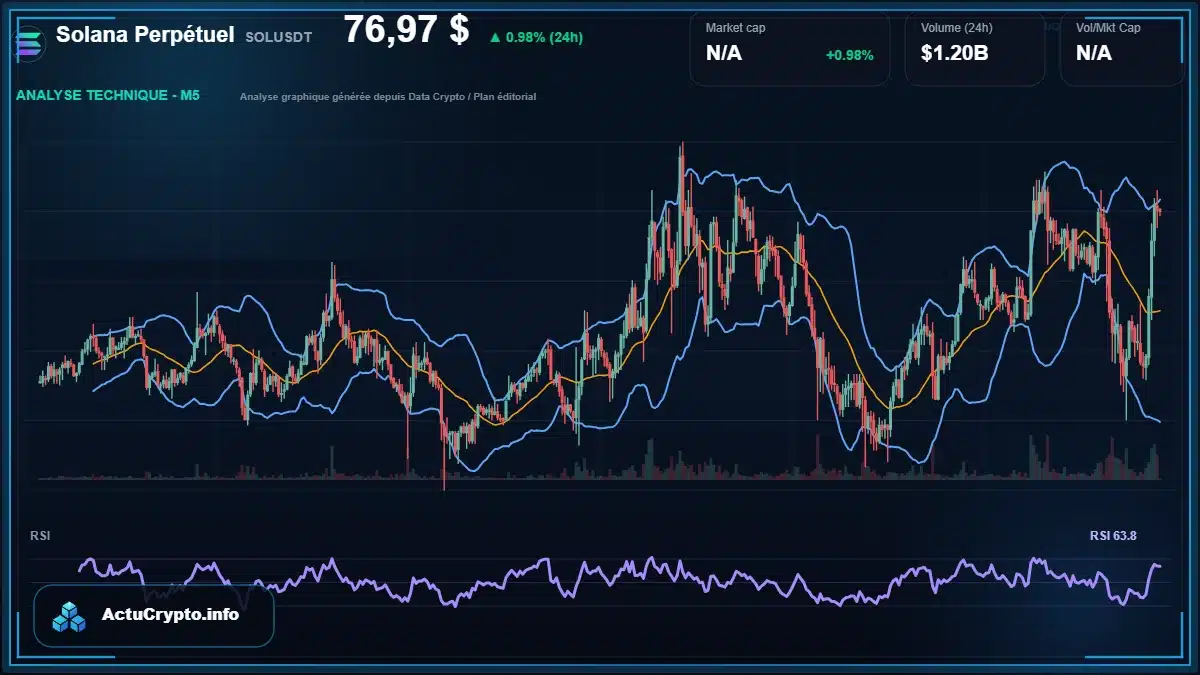Click the purple RSI indicator line
This screenshot has height=675, width=1200.
pyautogui.click(x=620, y=580)
